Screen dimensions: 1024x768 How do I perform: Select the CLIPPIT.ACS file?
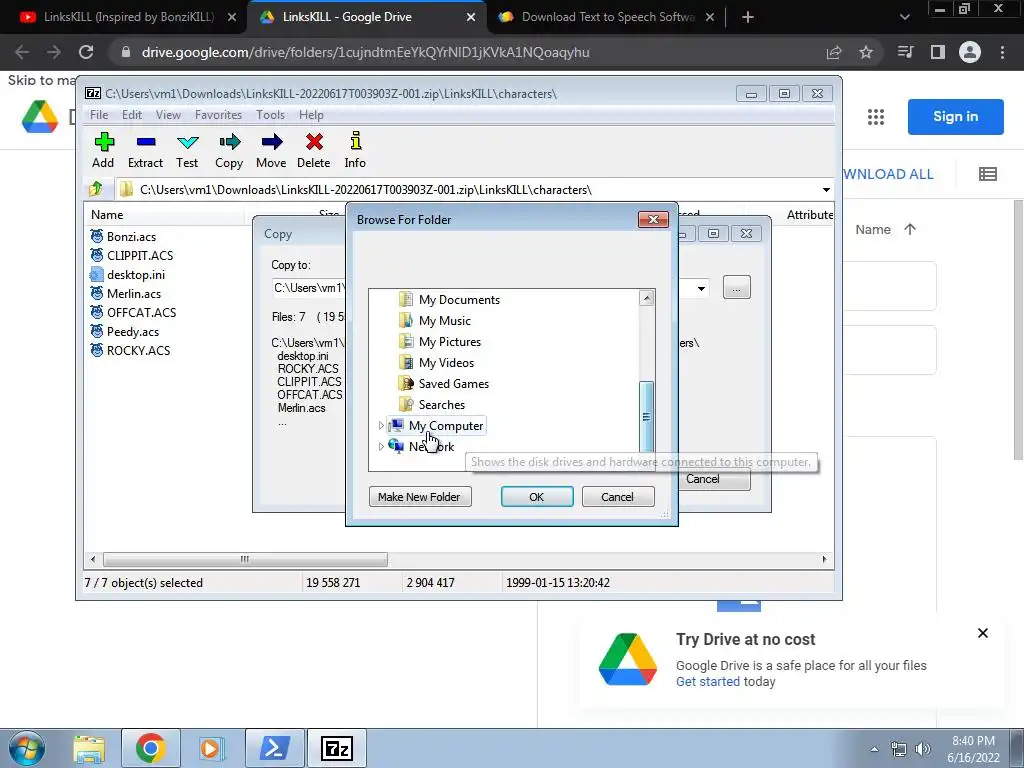[x=140, y=255]
